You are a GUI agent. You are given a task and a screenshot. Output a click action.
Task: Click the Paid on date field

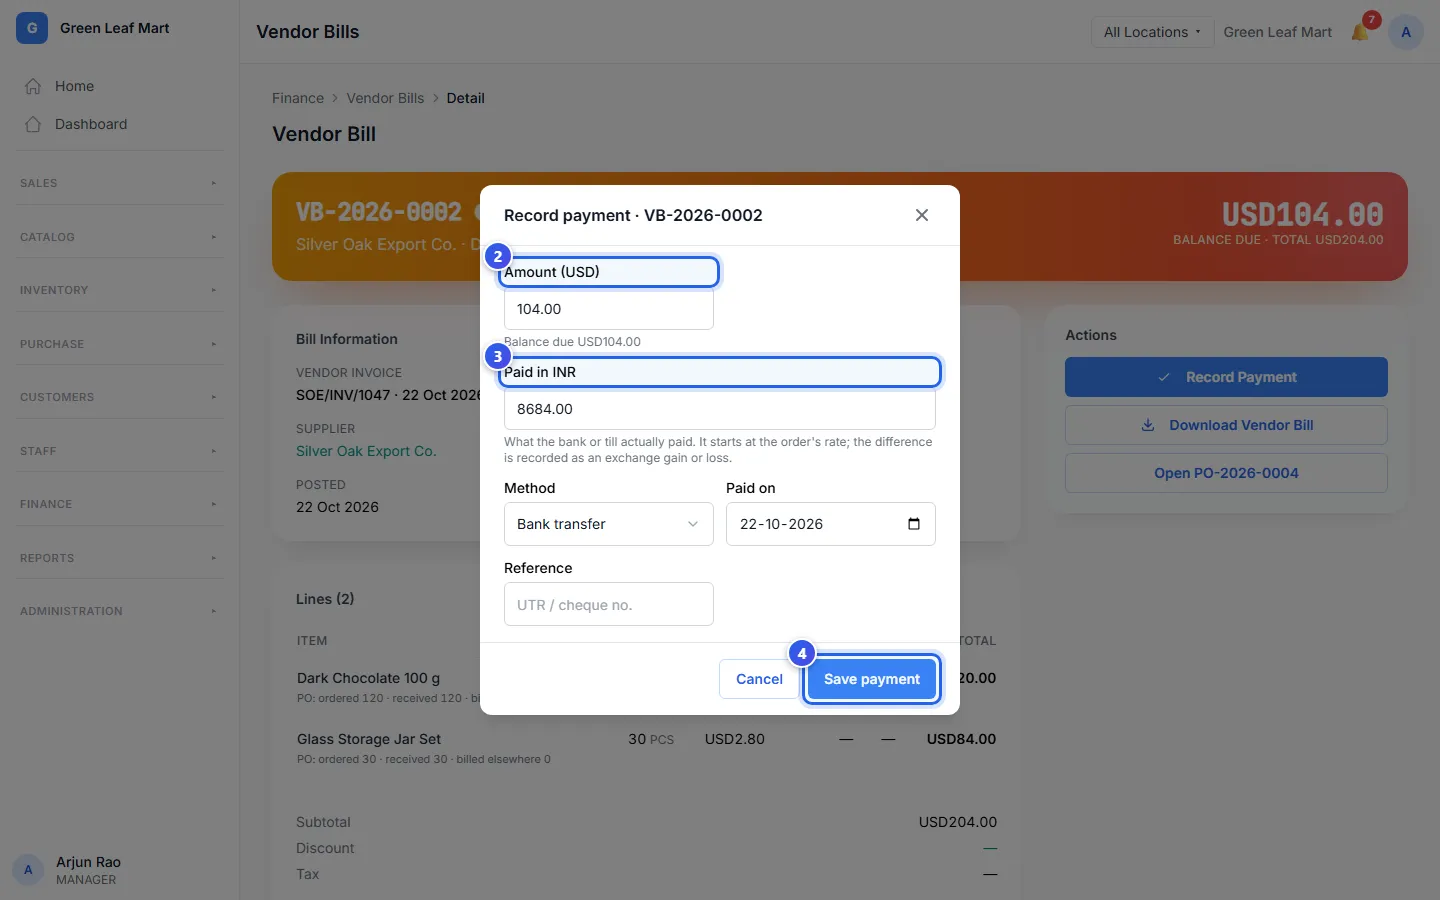point(831,524)
